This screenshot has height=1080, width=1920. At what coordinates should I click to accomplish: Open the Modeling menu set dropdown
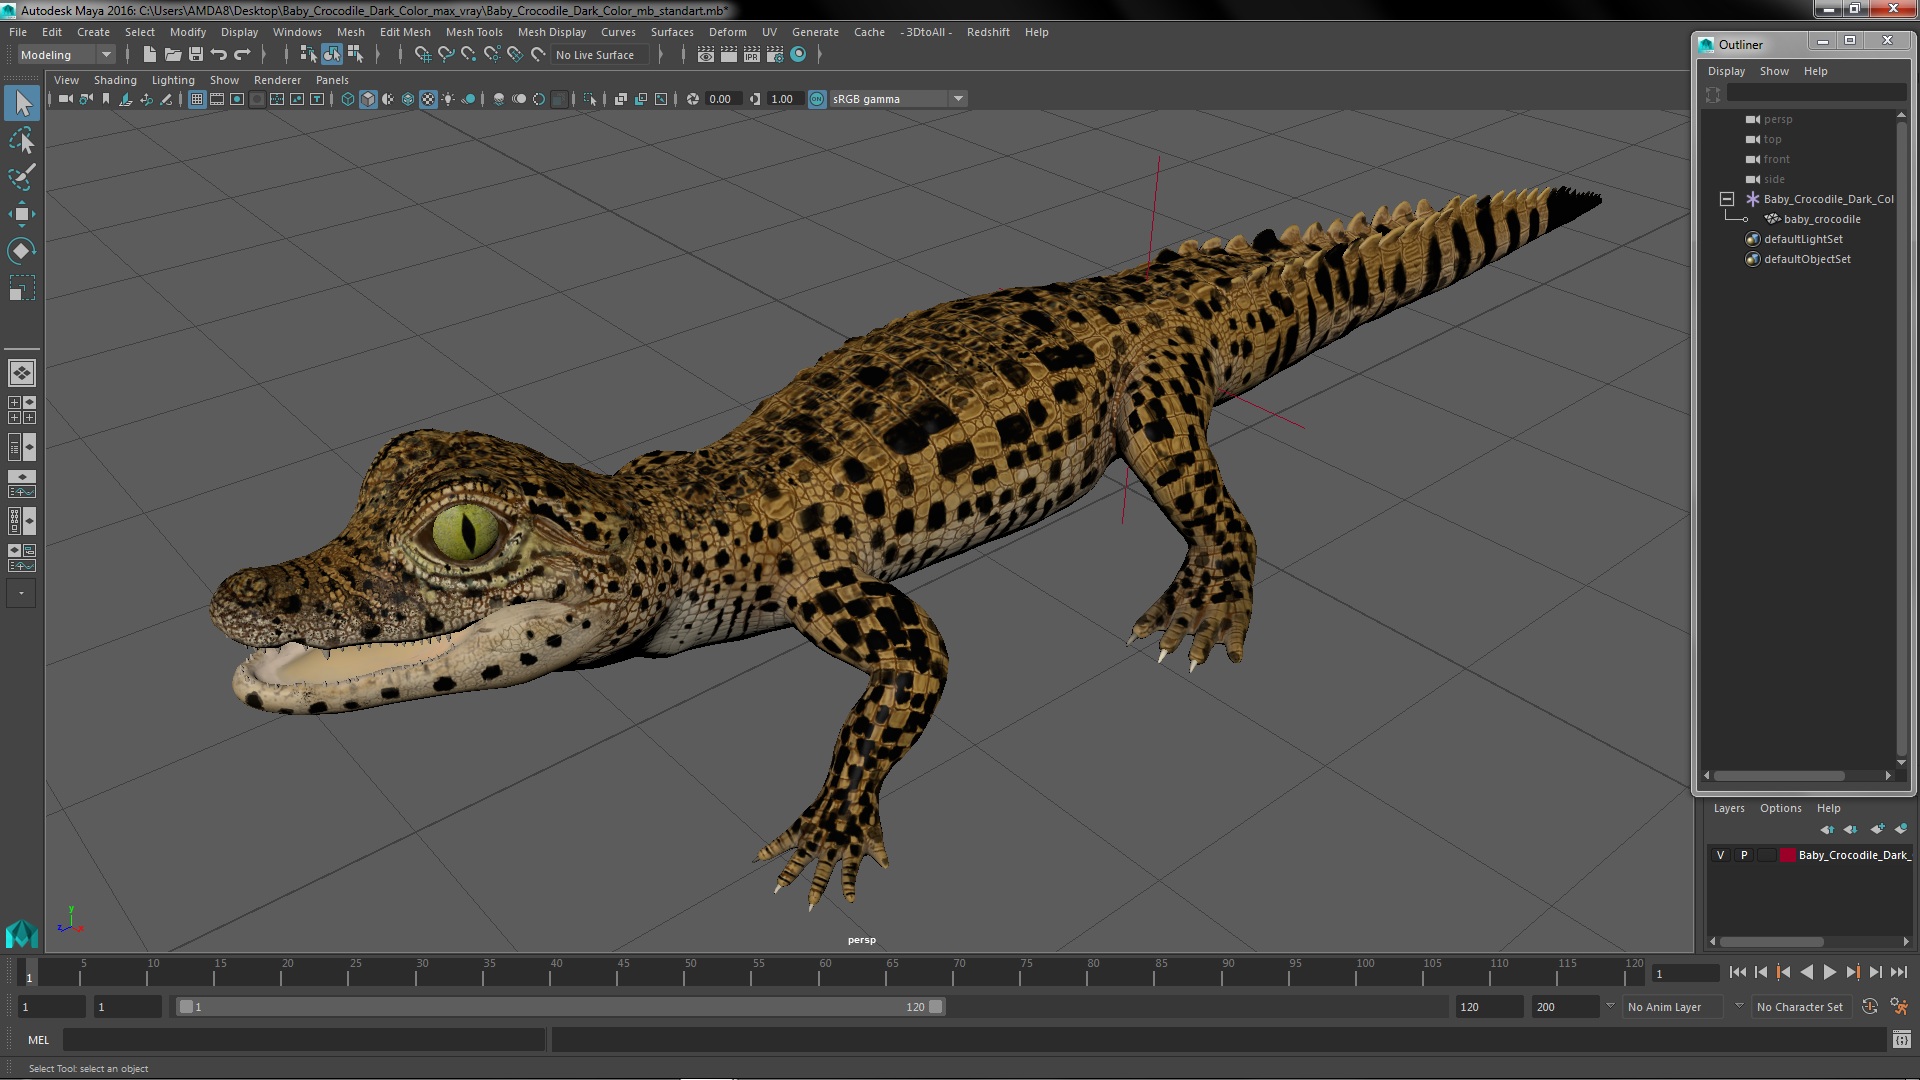click(66, 55)
